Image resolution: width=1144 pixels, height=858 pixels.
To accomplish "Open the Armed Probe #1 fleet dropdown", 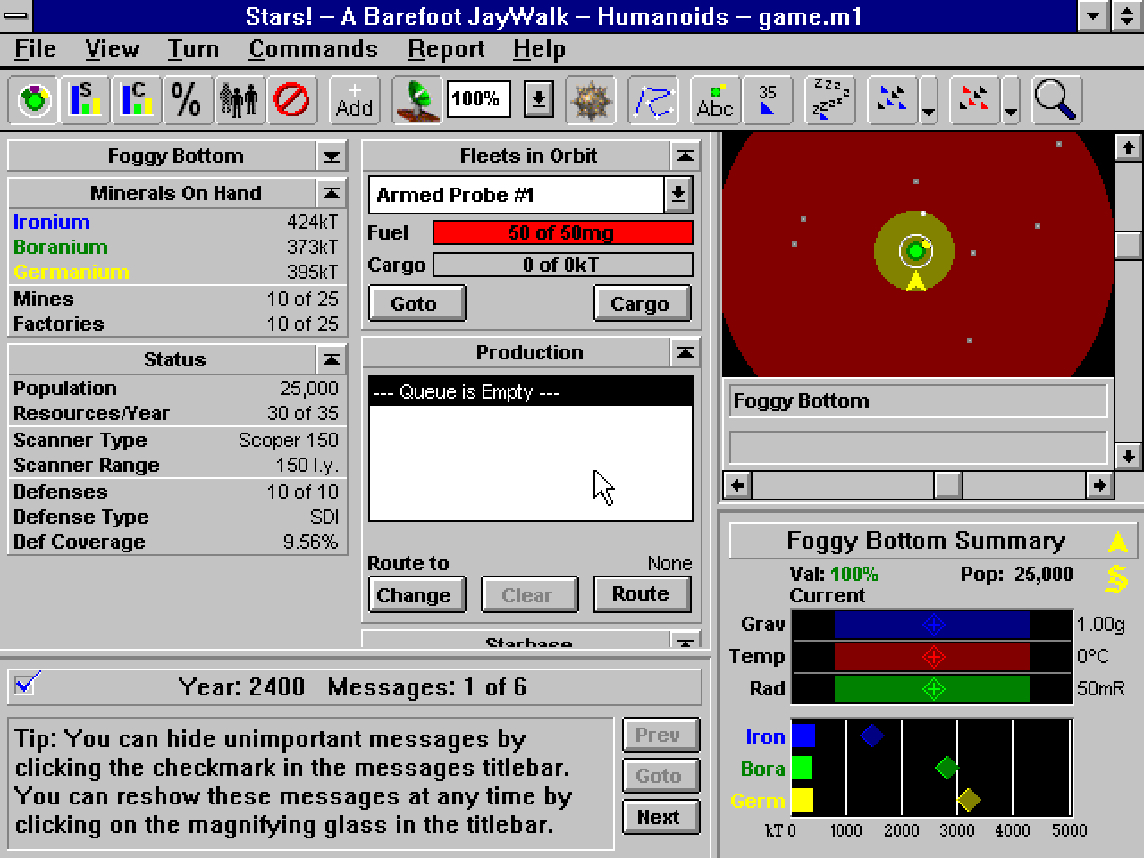I will (678, 195).
